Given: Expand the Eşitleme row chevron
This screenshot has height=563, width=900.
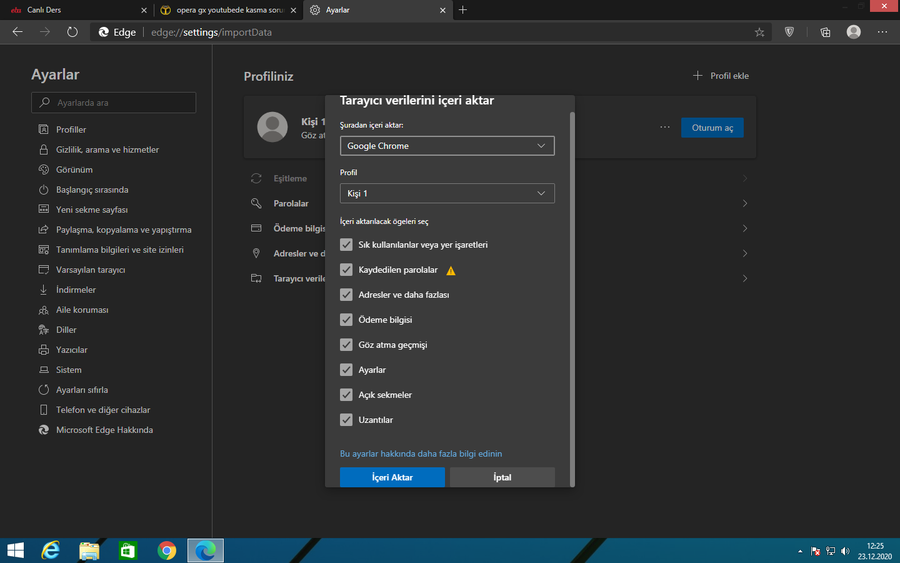Looking at the screenshot, I should (x=744, y=178).
